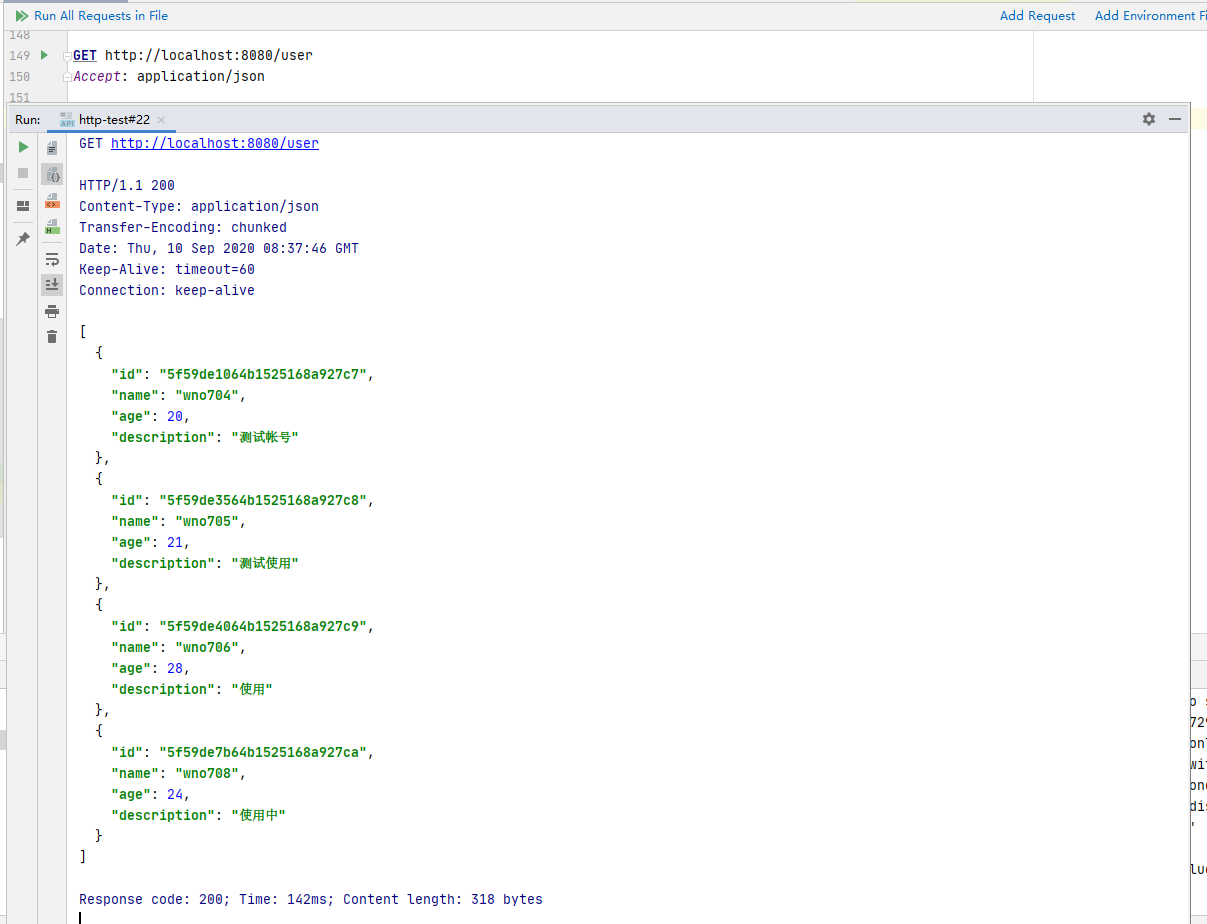Rerun the request with green play button

click(x=23, y=147)
